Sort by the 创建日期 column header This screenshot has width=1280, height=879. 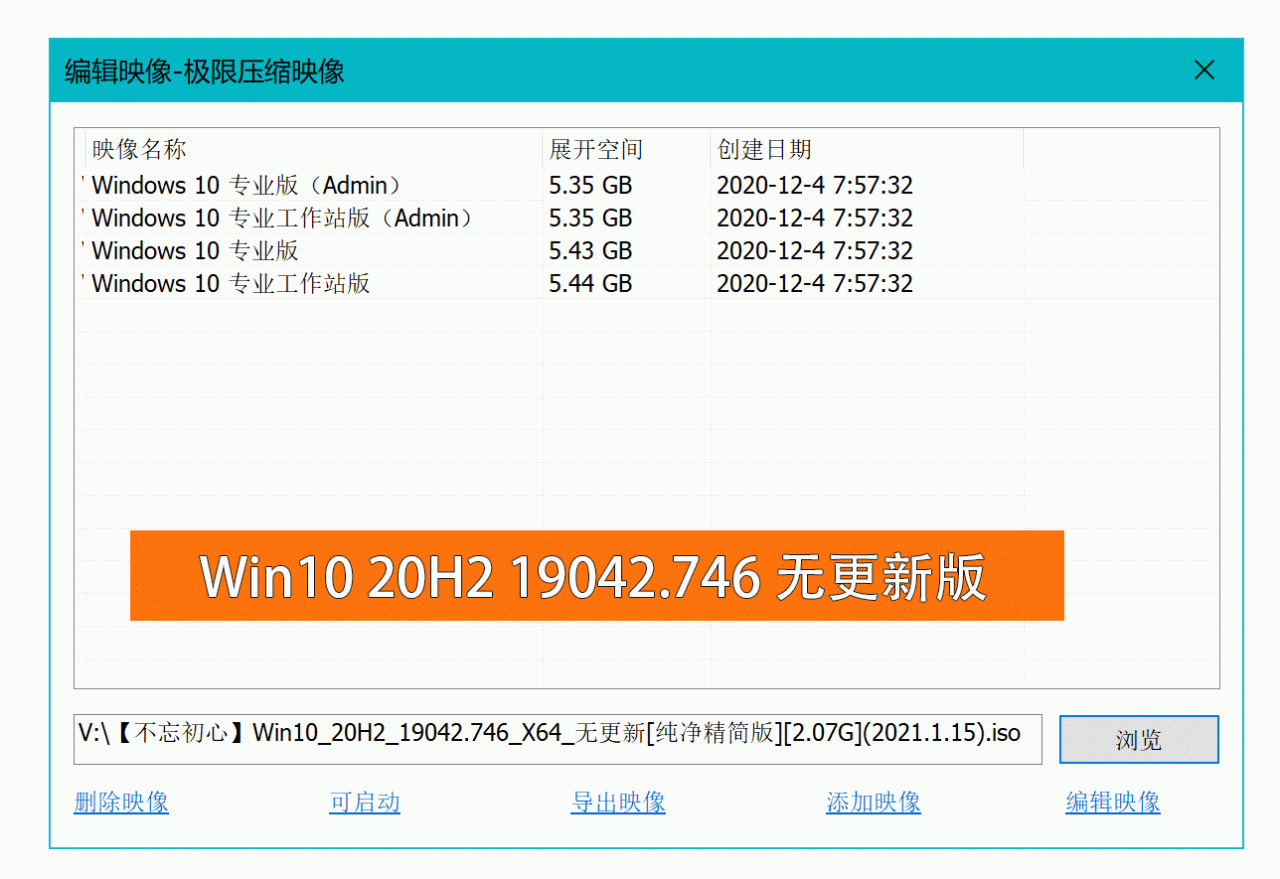[x=867, y=150]
